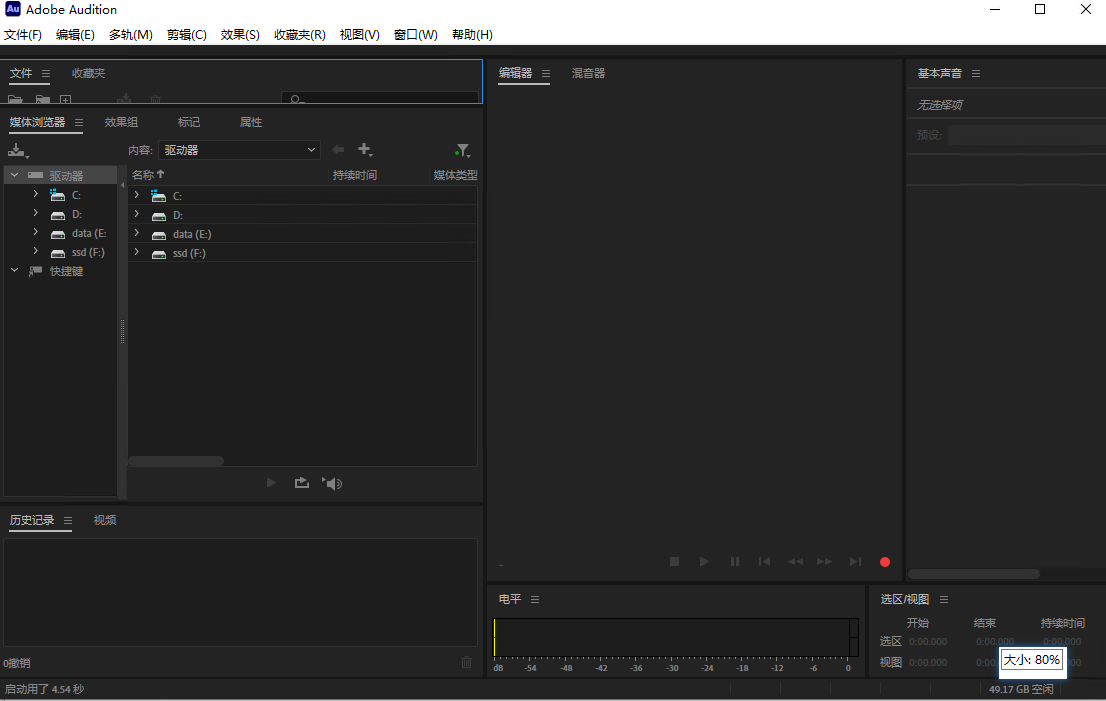1106x701 pixels.
Task: Open a new file with the new file icon
Action: coord(65,100)
